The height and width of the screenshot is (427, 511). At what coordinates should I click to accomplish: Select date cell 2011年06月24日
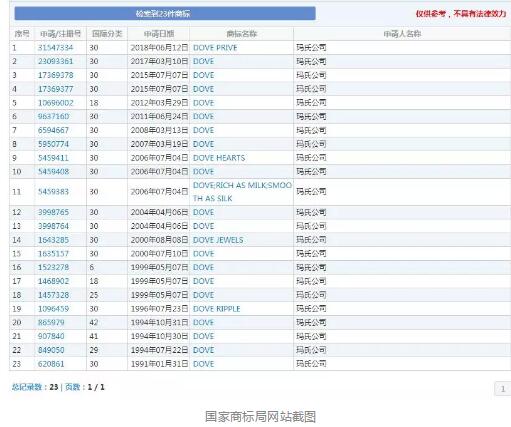159,116
